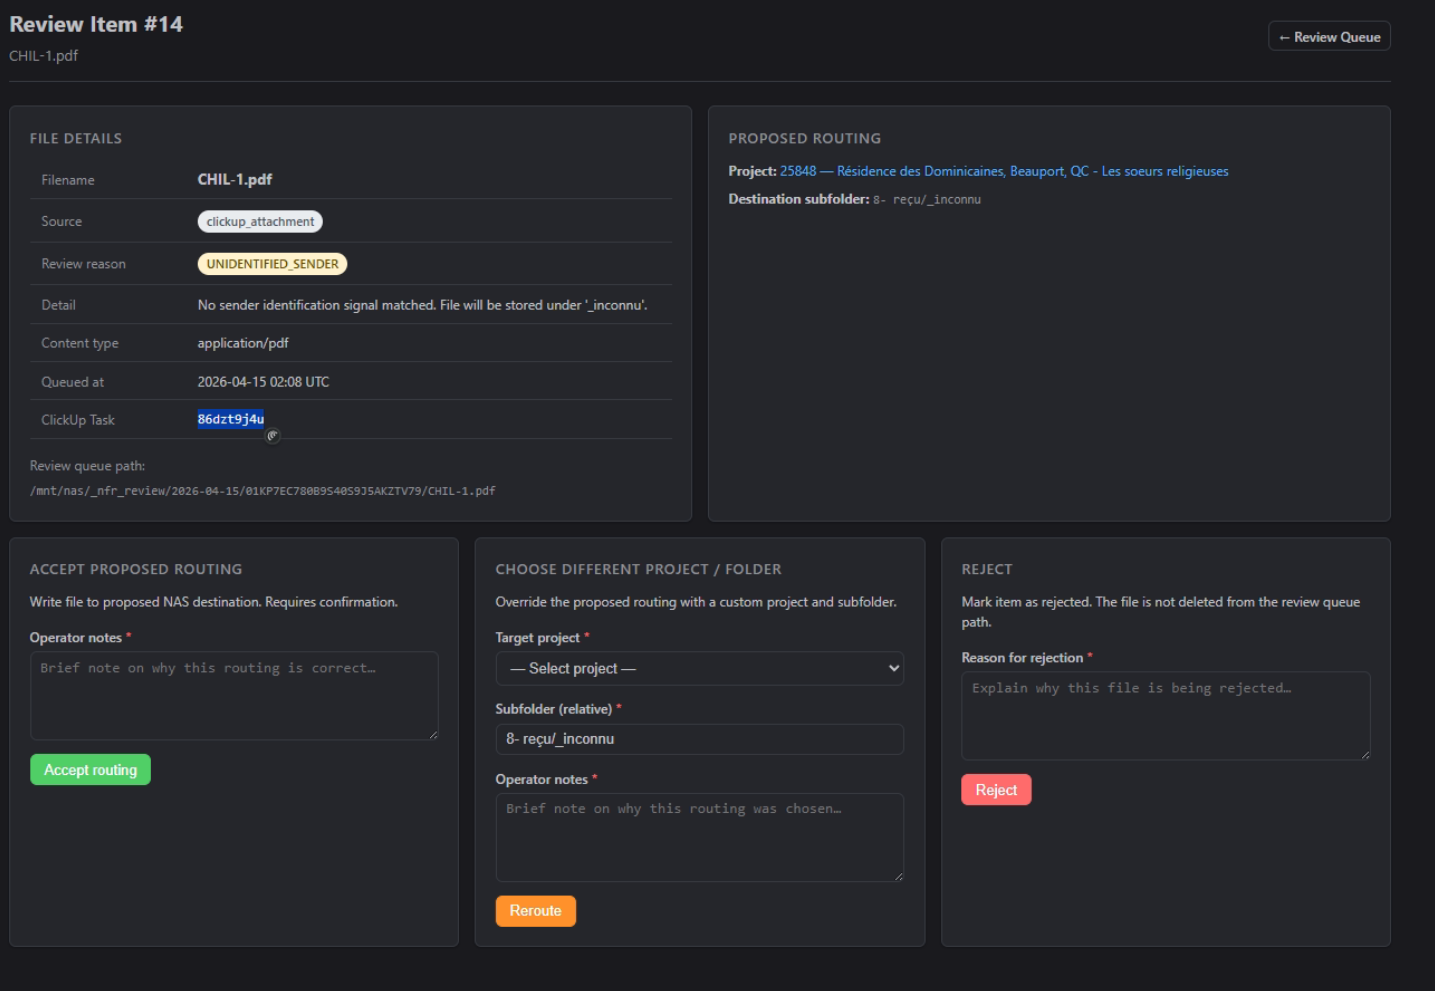Go back to the Review Queue
The height and width of the screenshot is (991, 1435).
coord(1329,37)
